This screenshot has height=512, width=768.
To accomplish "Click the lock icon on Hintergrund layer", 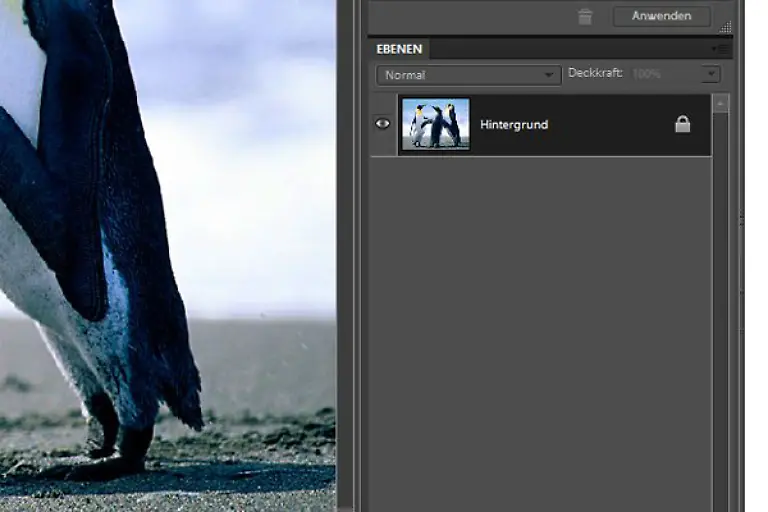I will pos(682,124).
